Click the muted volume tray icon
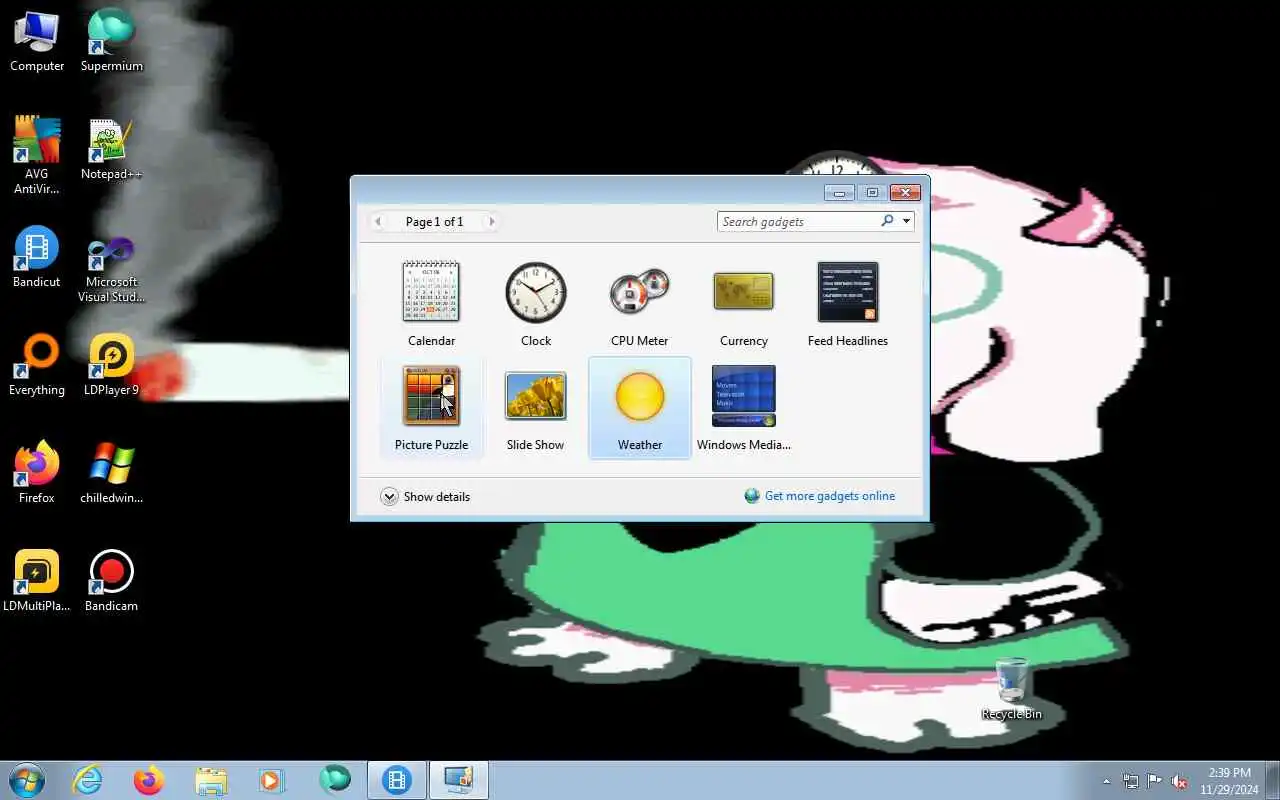 pos(1180,781)
